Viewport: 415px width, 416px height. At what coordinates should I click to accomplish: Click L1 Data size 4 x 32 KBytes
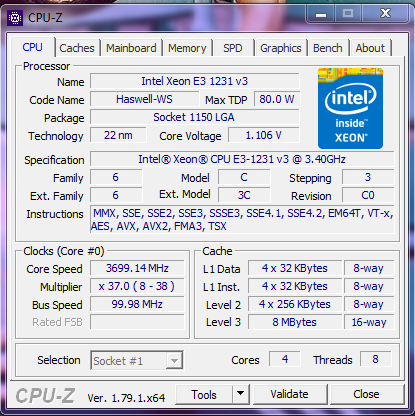pyautogui.click(x=295, y=268)
